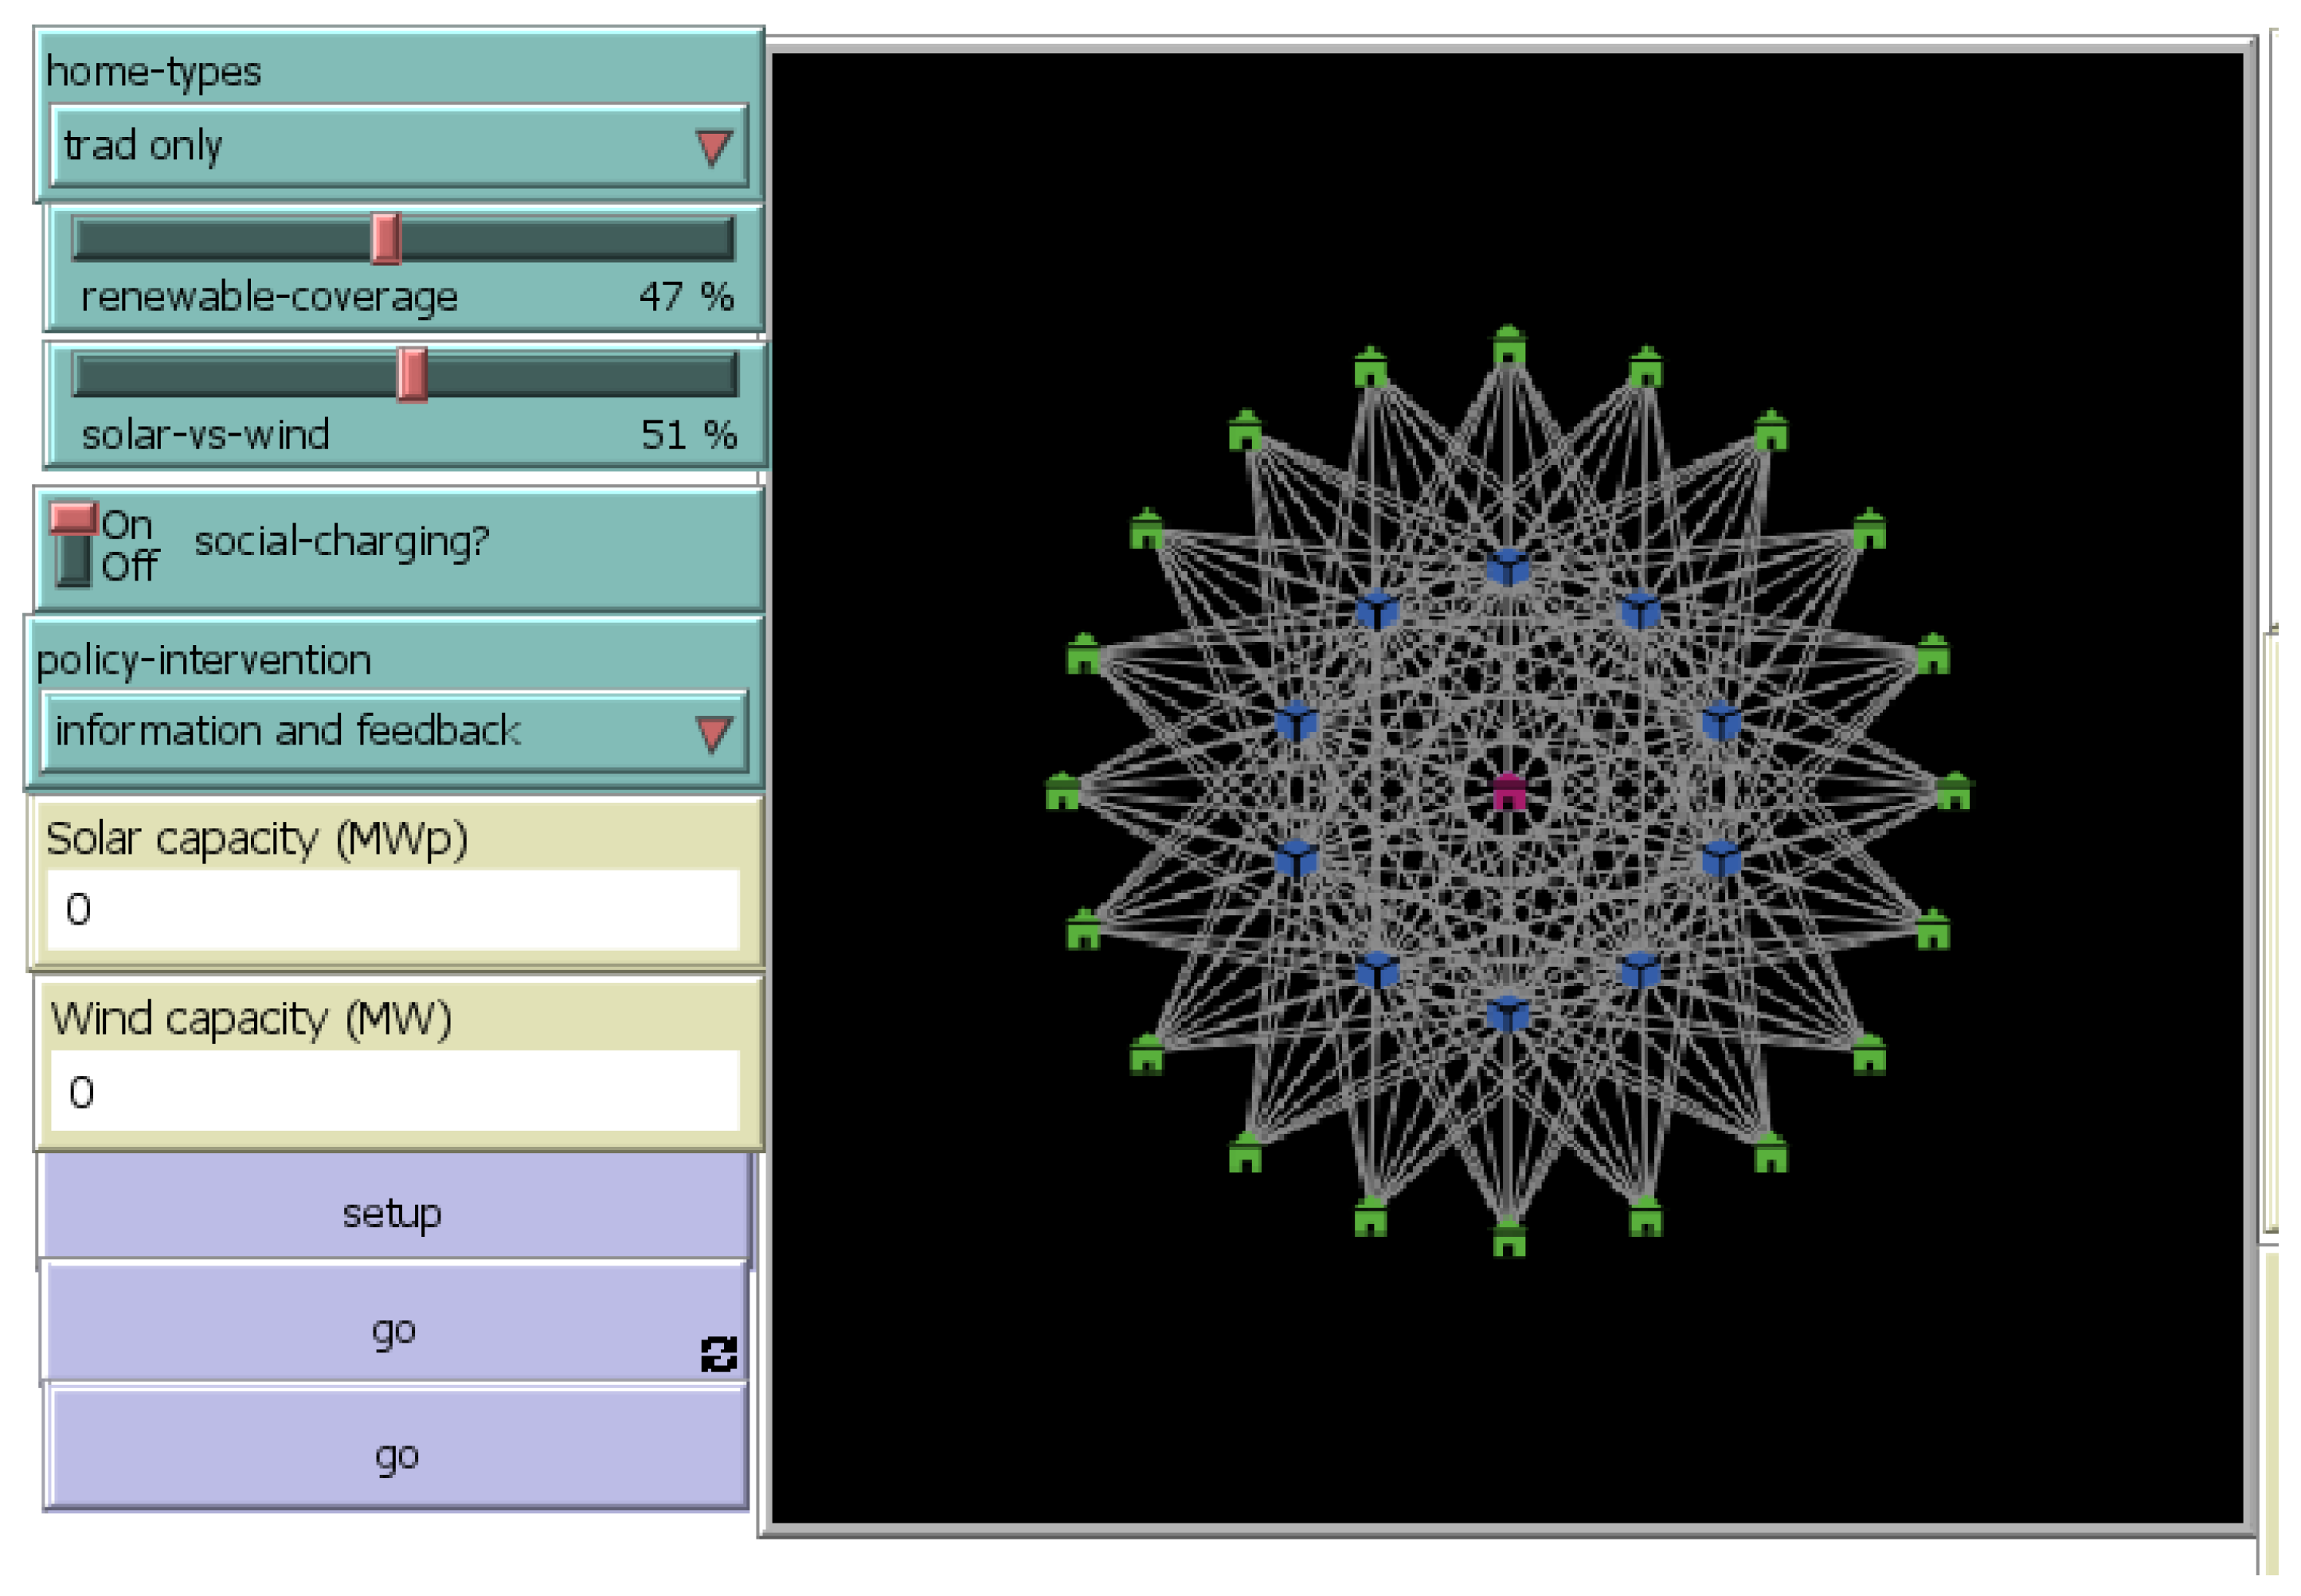Click the setup button
Viewport: 2301px width, 1596px height.
coord(395,1211)
